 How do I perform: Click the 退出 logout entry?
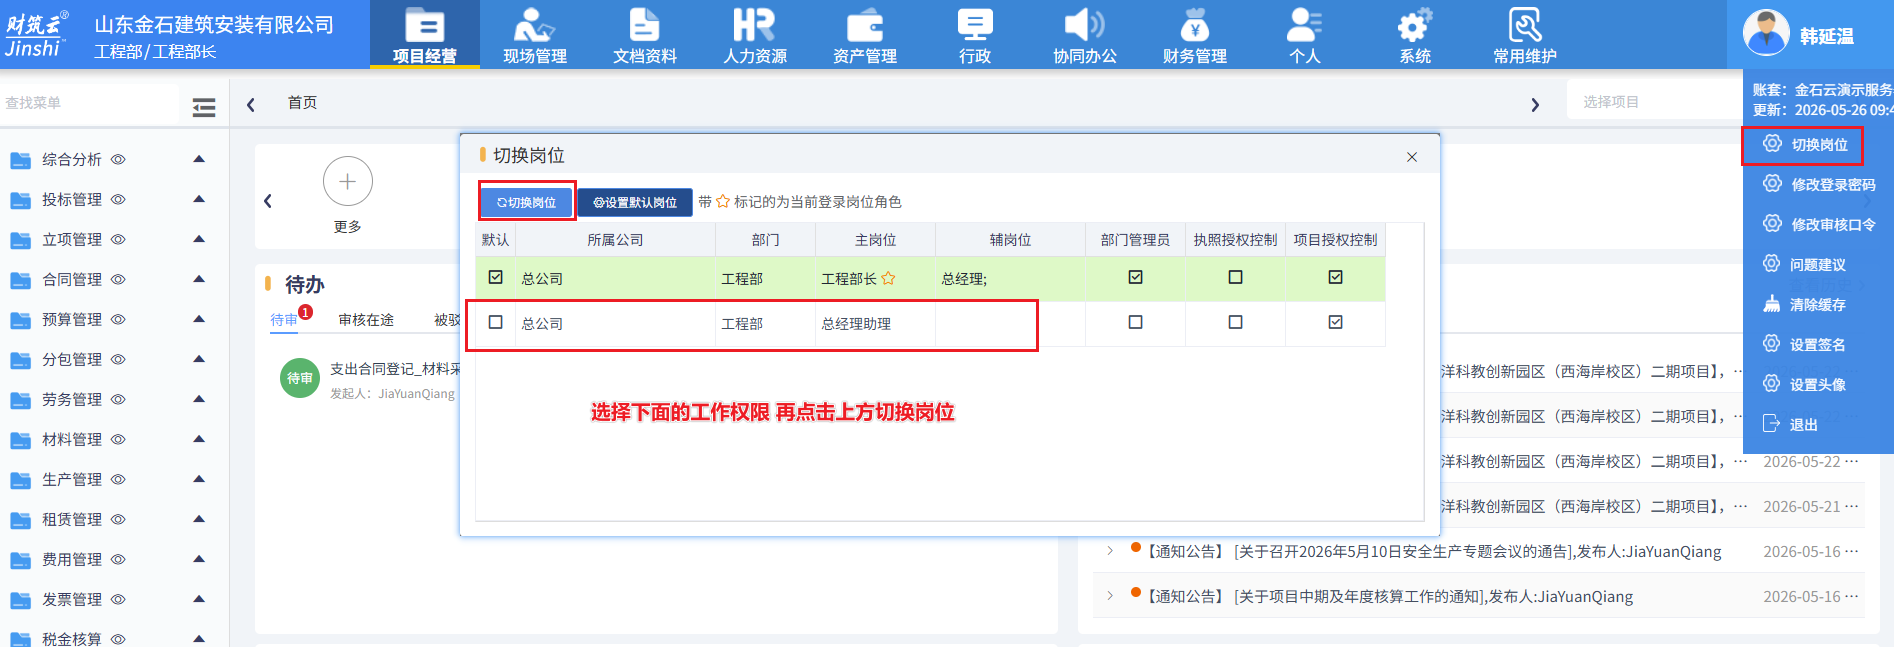1791,424
